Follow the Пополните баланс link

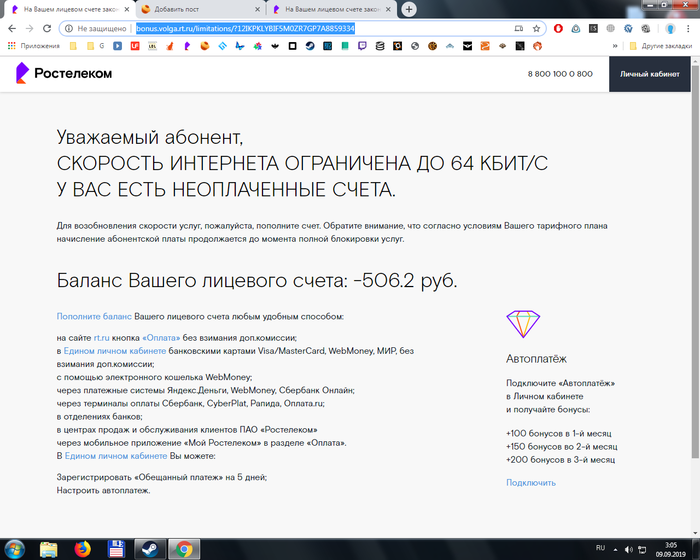pyautogui.click(x=94, y=316)
